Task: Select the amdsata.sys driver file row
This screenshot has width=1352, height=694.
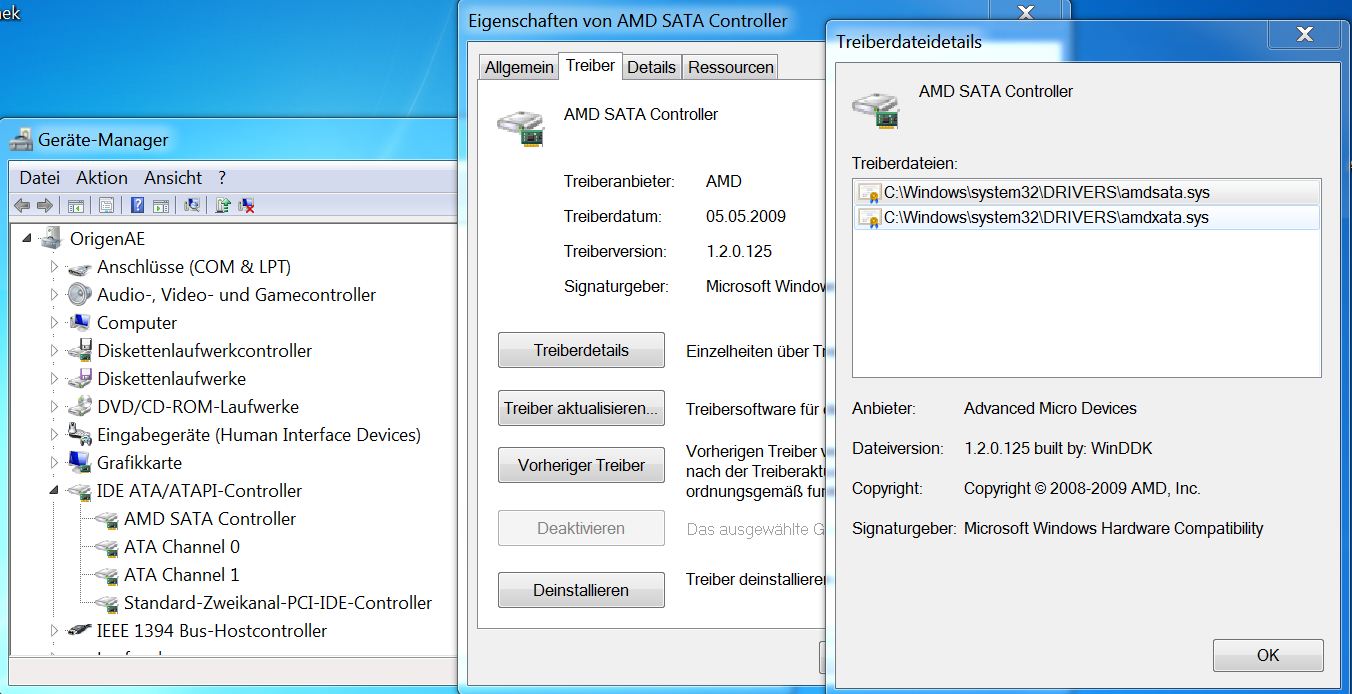Action: pyautogui.click(x=1087, y=193)
